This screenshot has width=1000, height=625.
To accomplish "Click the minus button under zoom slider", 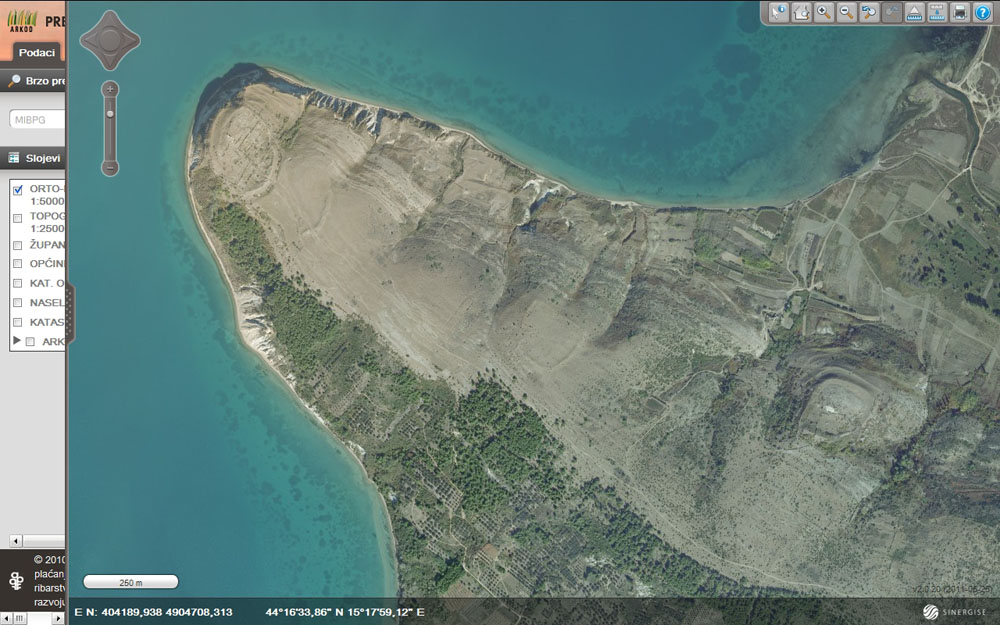I will pos(110,167).
